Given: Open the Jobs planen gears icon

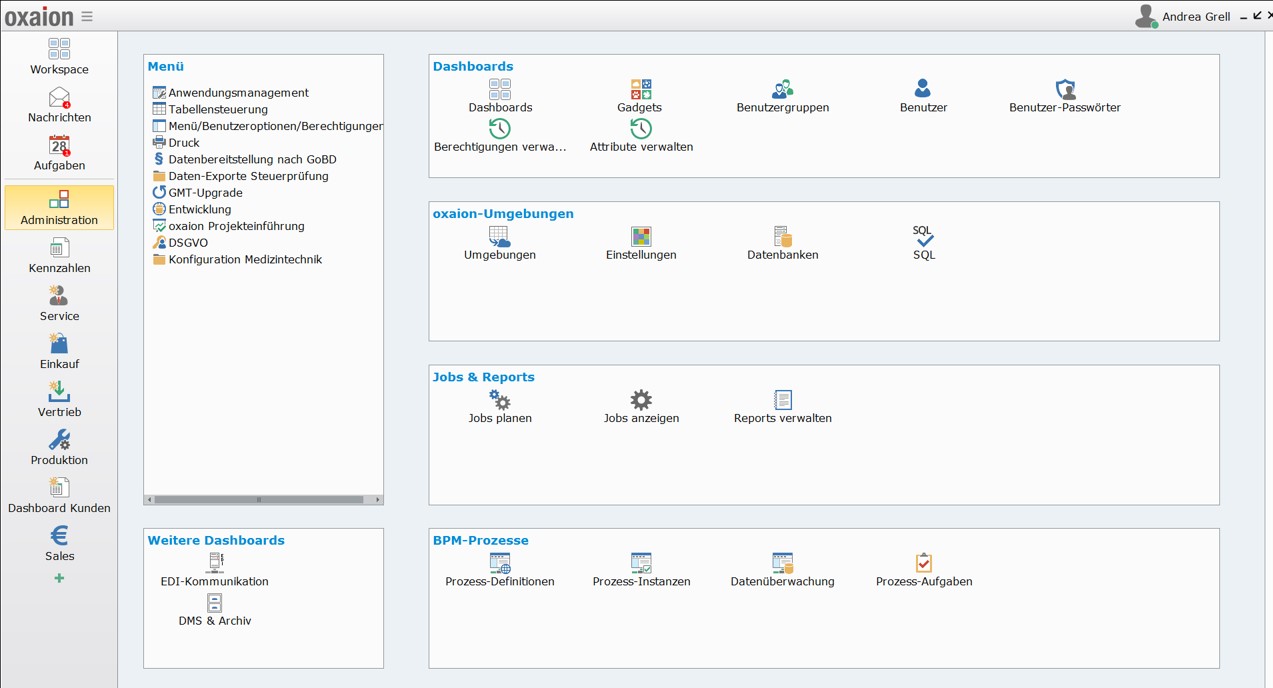Looking at the screenshot, I should tap(500, 400).
